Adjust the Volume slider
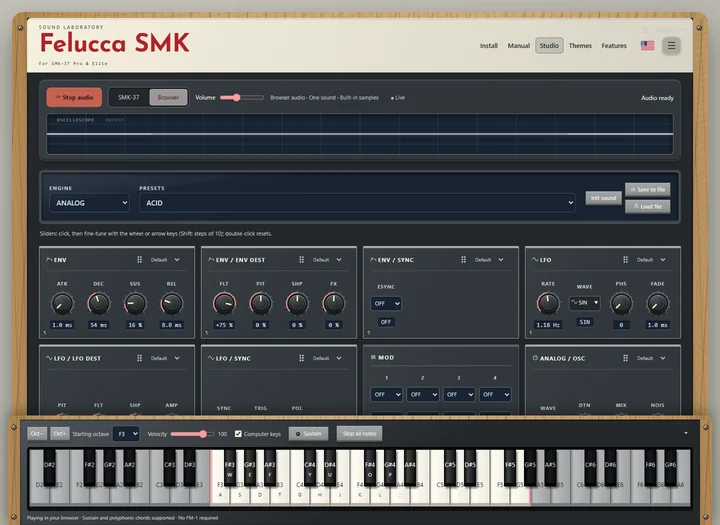720x525 pixels. coord(242,97)
